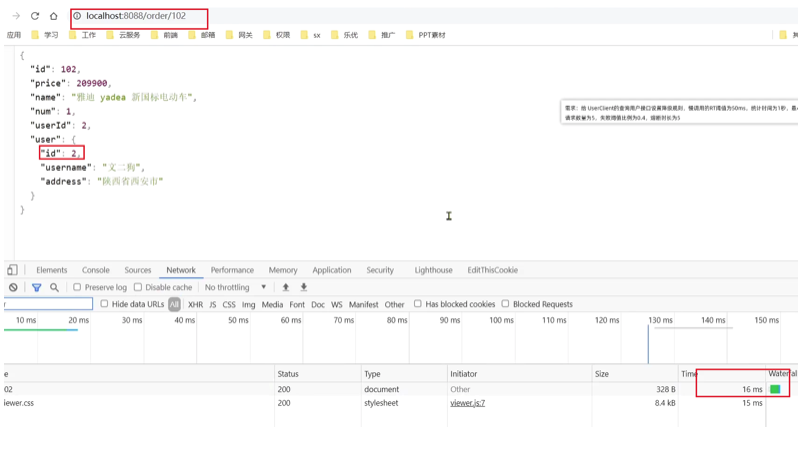Switch to the Console tab

[96, 270]
